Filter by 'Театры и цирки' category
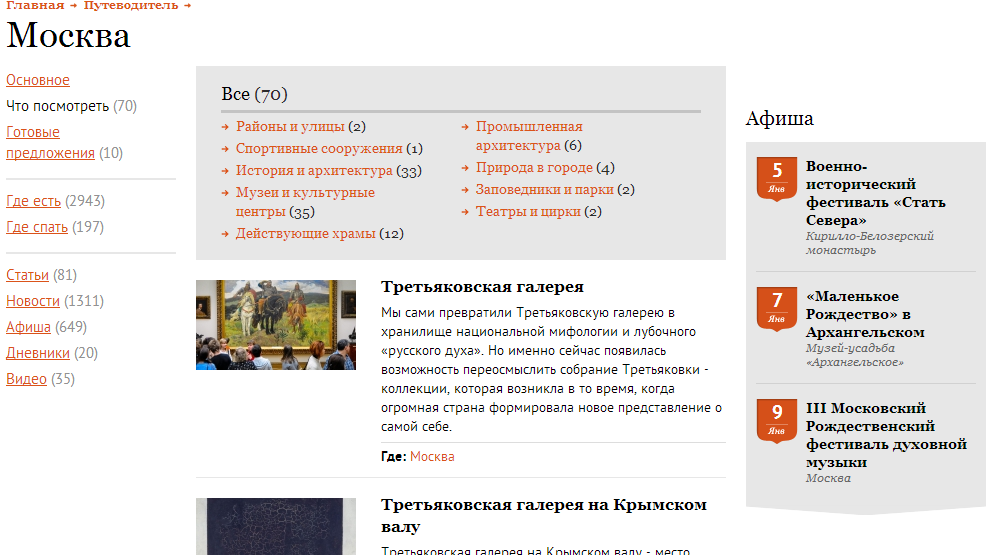Screen dimensions: 998x555 (x=528, y=211)
